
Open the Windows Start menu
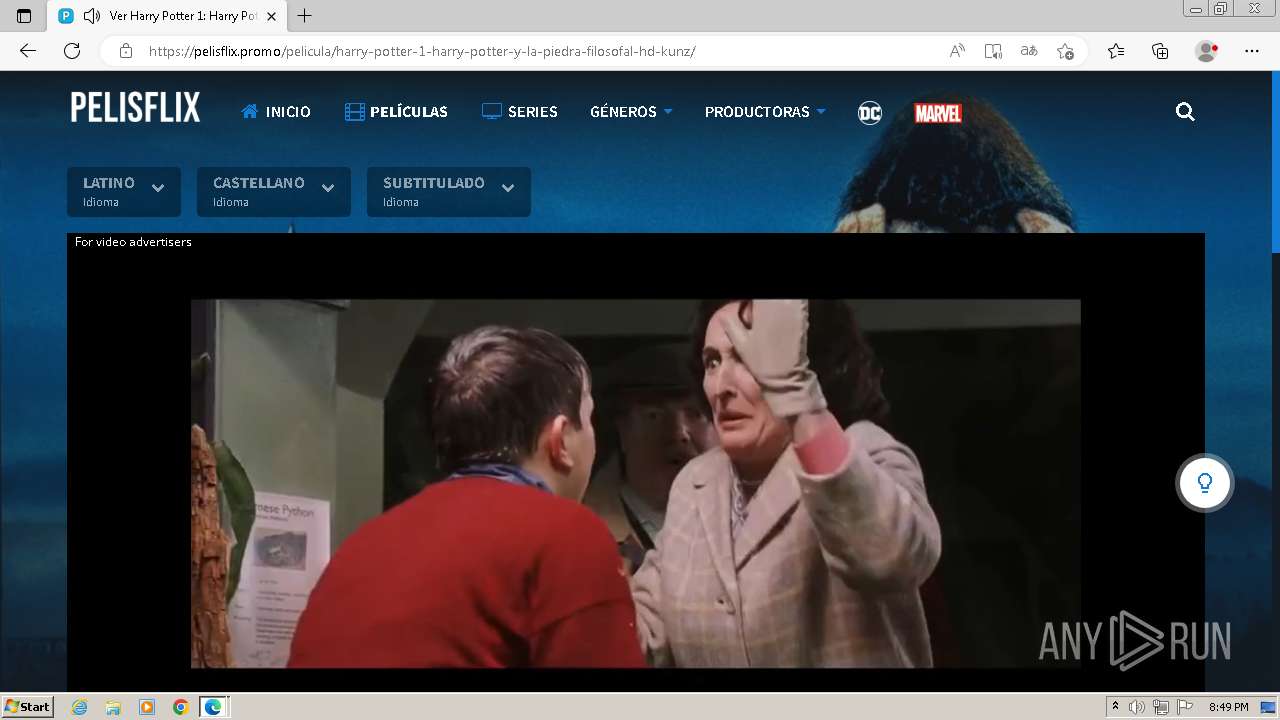[28, 707]
